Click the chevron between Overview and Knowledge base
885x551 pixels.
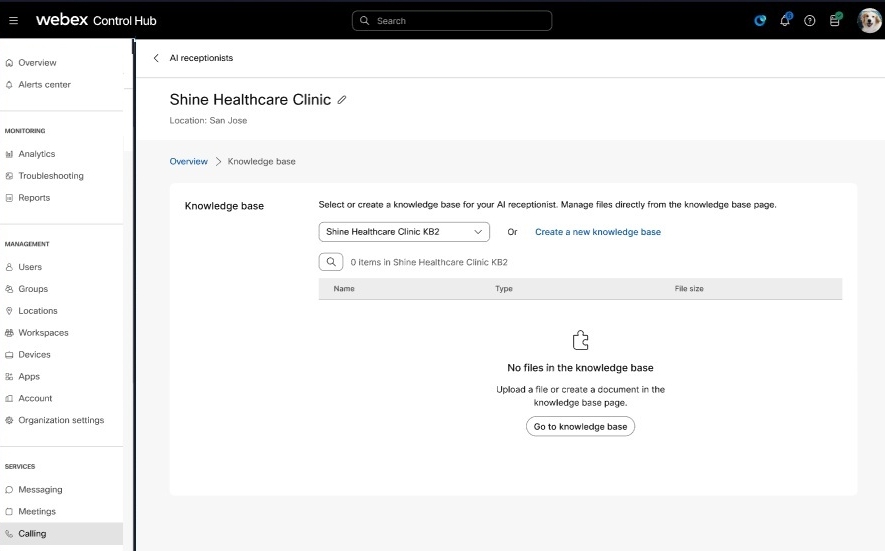click(x=218, y=161)
